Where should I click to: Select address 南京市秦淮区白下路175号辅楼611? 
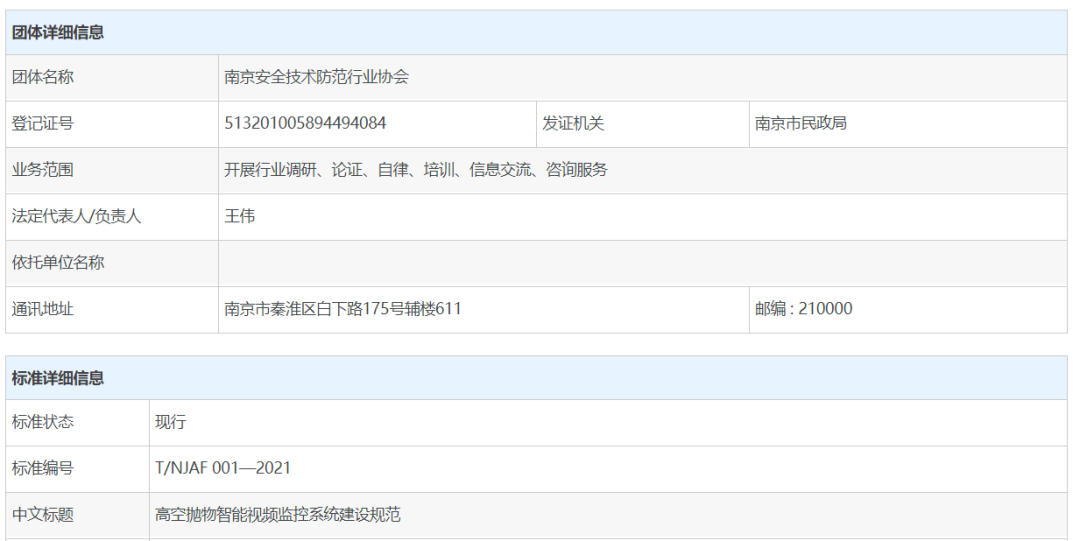click(x=343, y=309)
